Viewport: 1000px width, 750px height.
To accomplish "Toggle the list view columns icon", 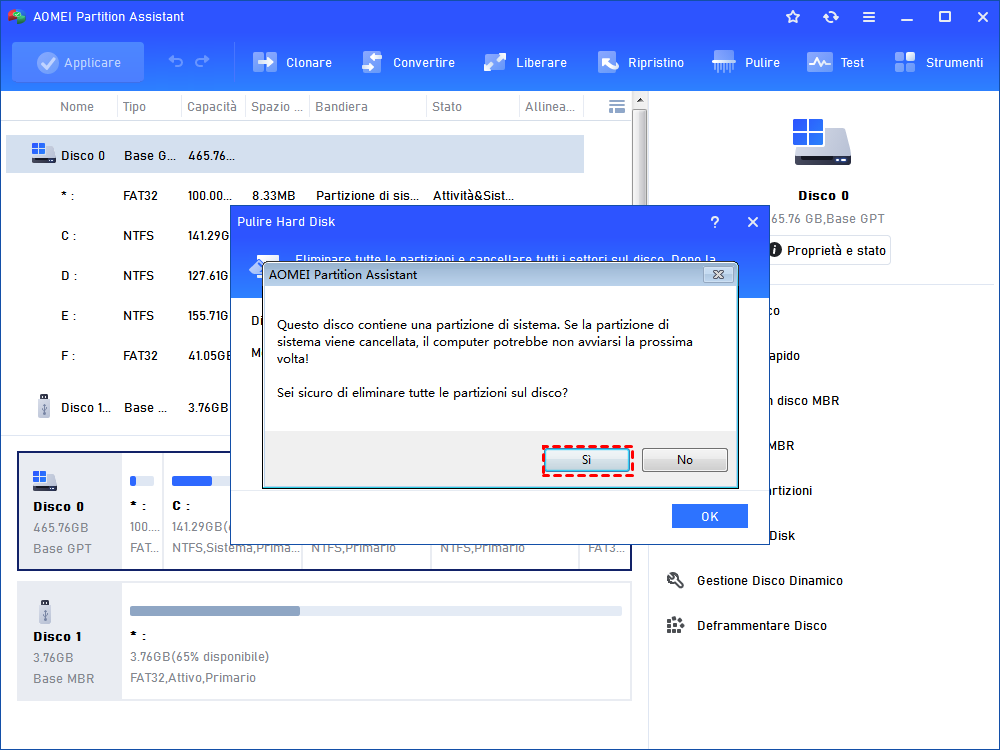I will 617,107.
